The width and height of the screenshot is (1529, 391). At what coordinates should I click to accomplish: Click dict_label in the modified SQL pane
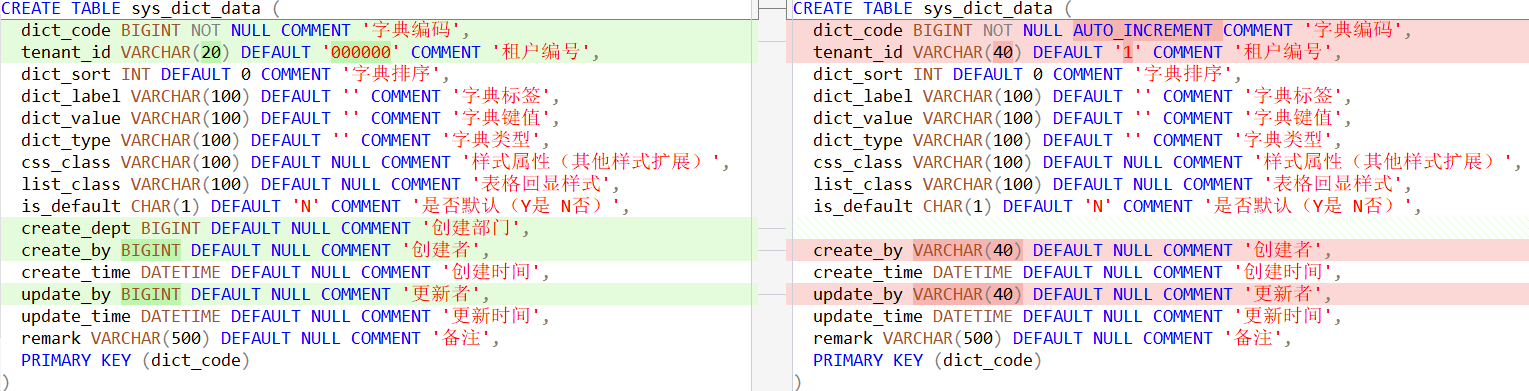(863, 96)
